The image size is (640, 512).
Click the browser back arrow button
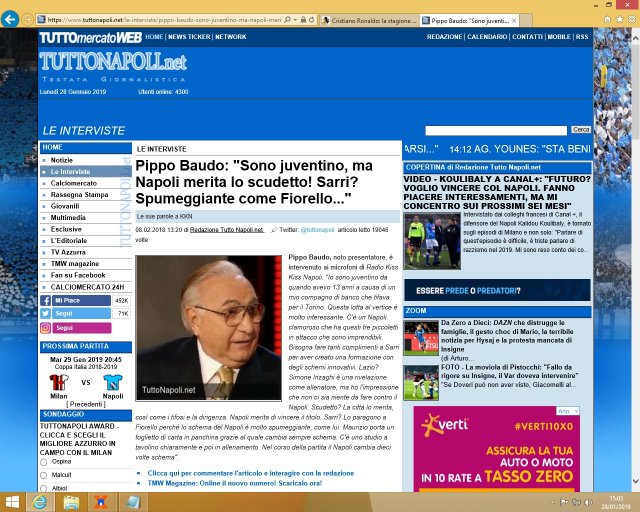(10, 19)
